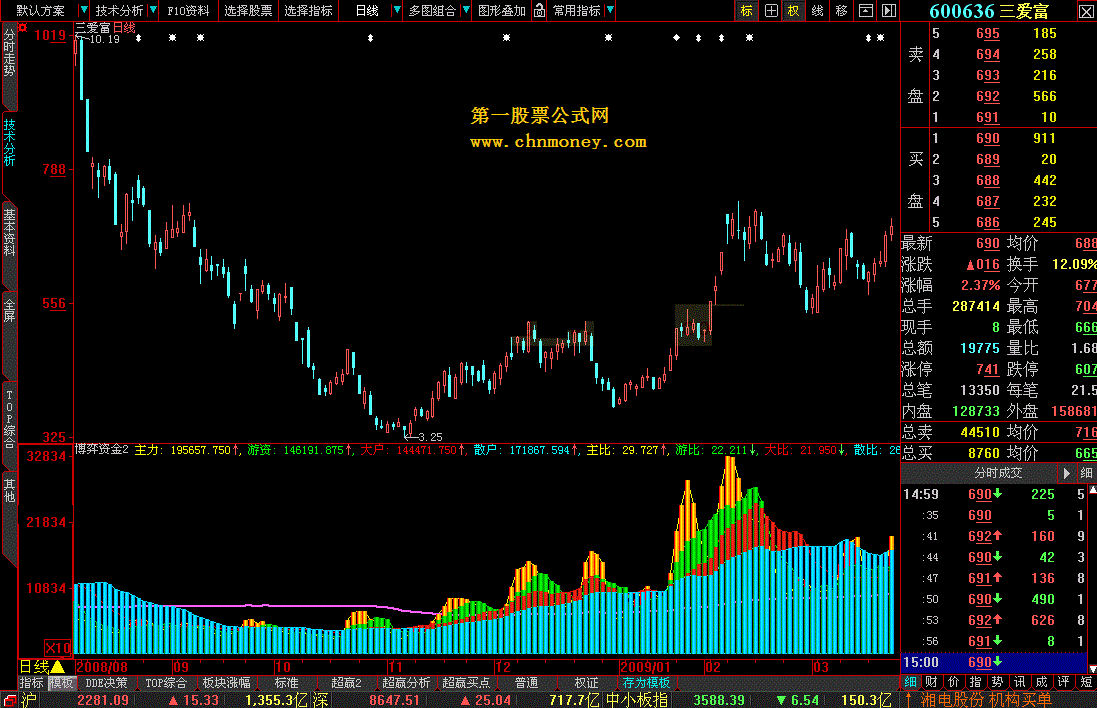1097x708 pixels.
Task: Select TOP综合 template tab at bottom
Action: [166, 683]
